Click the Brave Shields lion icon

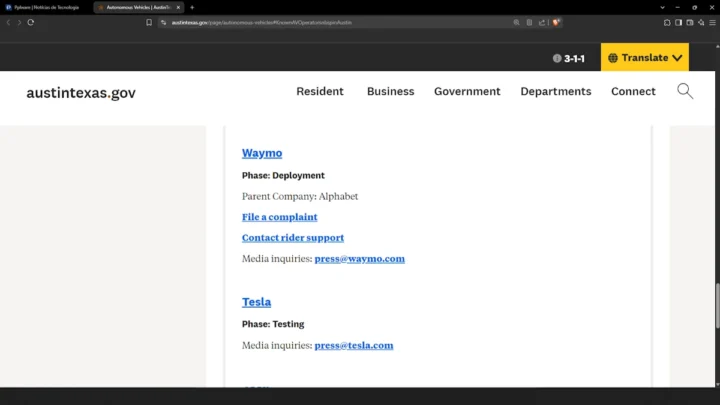tap(557, 22)
